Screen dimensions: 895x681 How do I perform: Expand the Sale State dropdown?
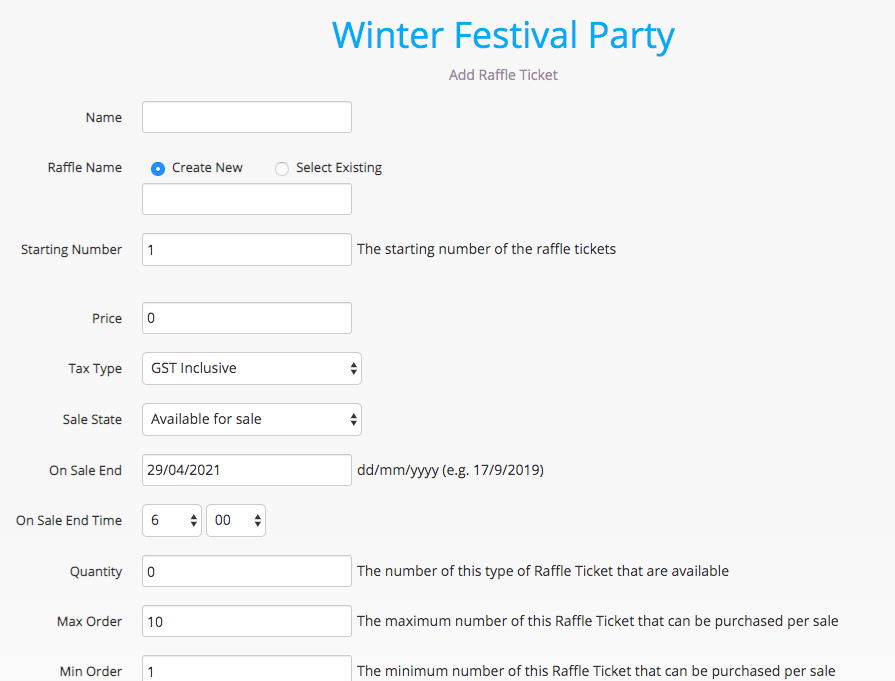point(251,419)
